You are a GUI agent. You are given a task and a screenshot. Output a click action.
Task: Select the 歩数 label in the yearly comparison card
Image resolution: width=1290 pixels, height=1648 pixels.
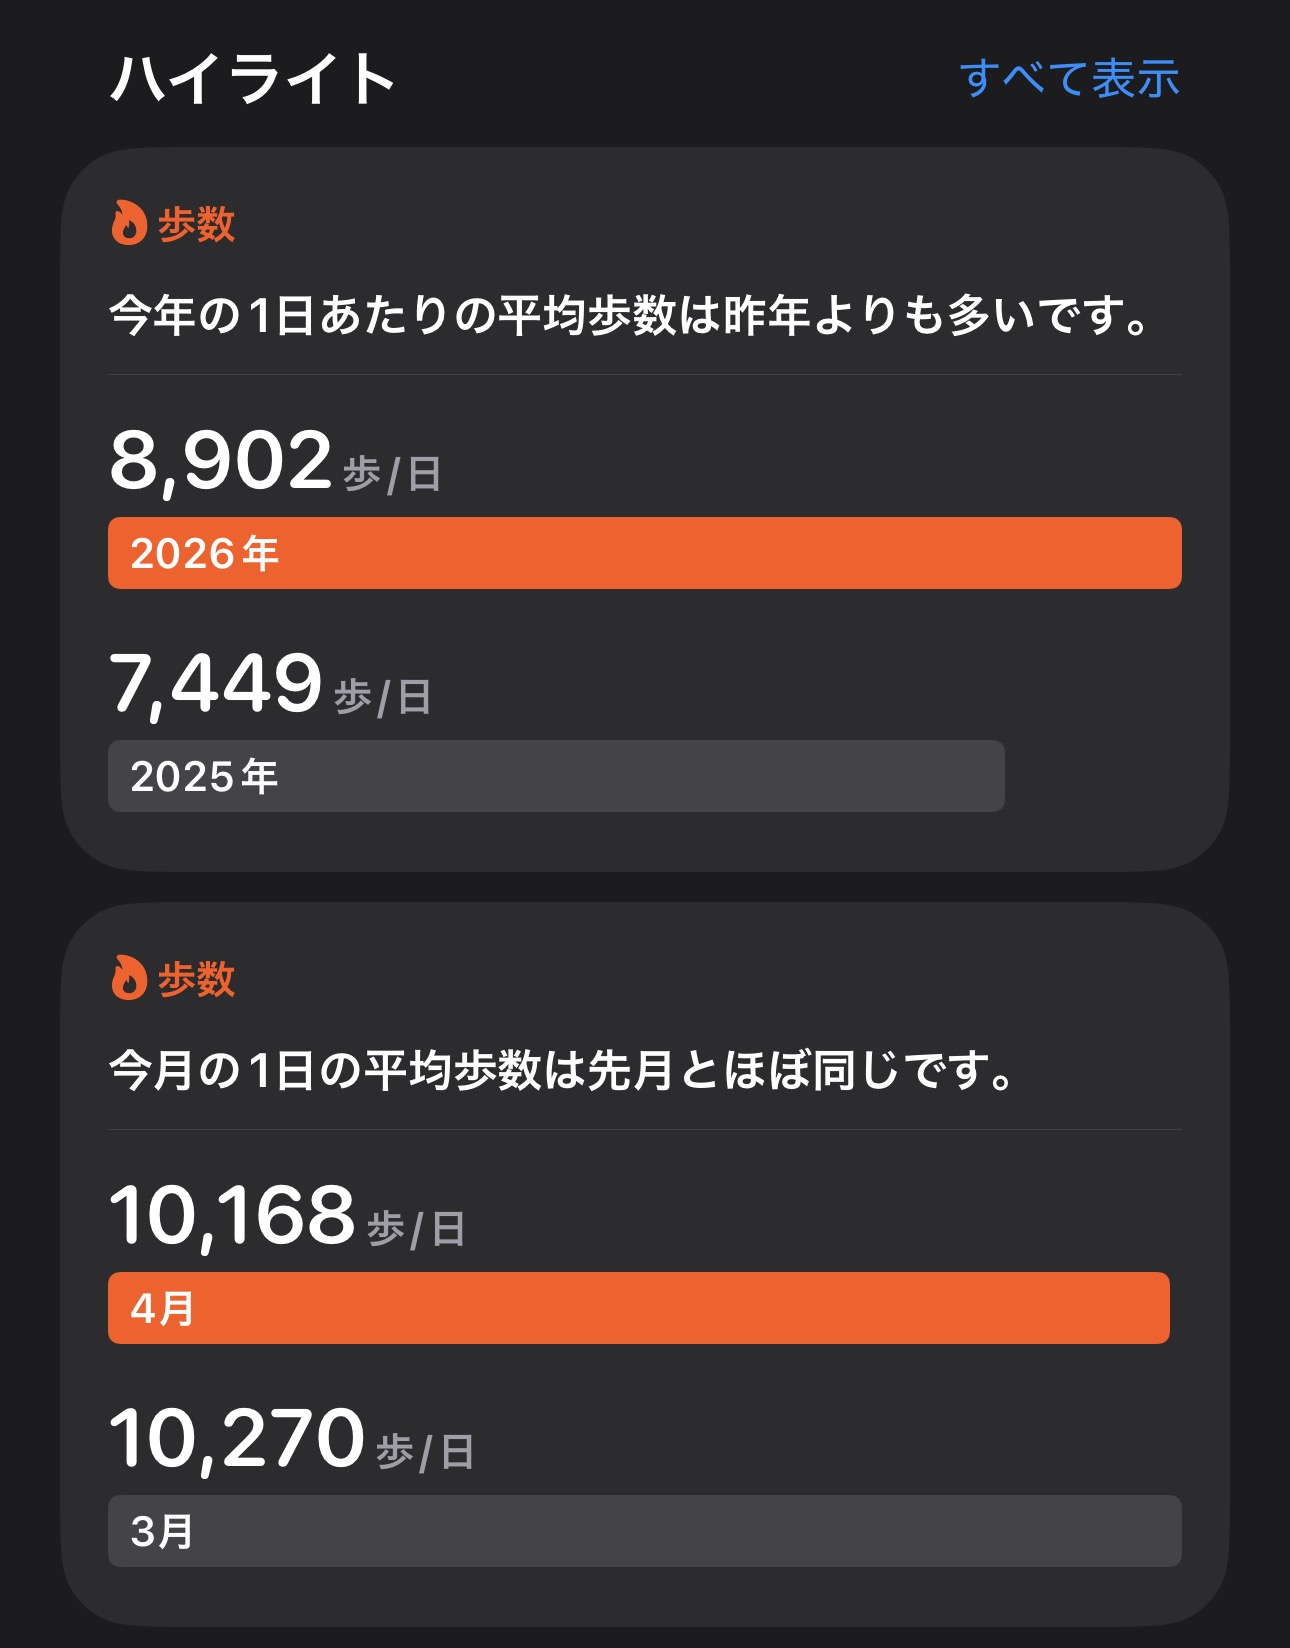196,224
